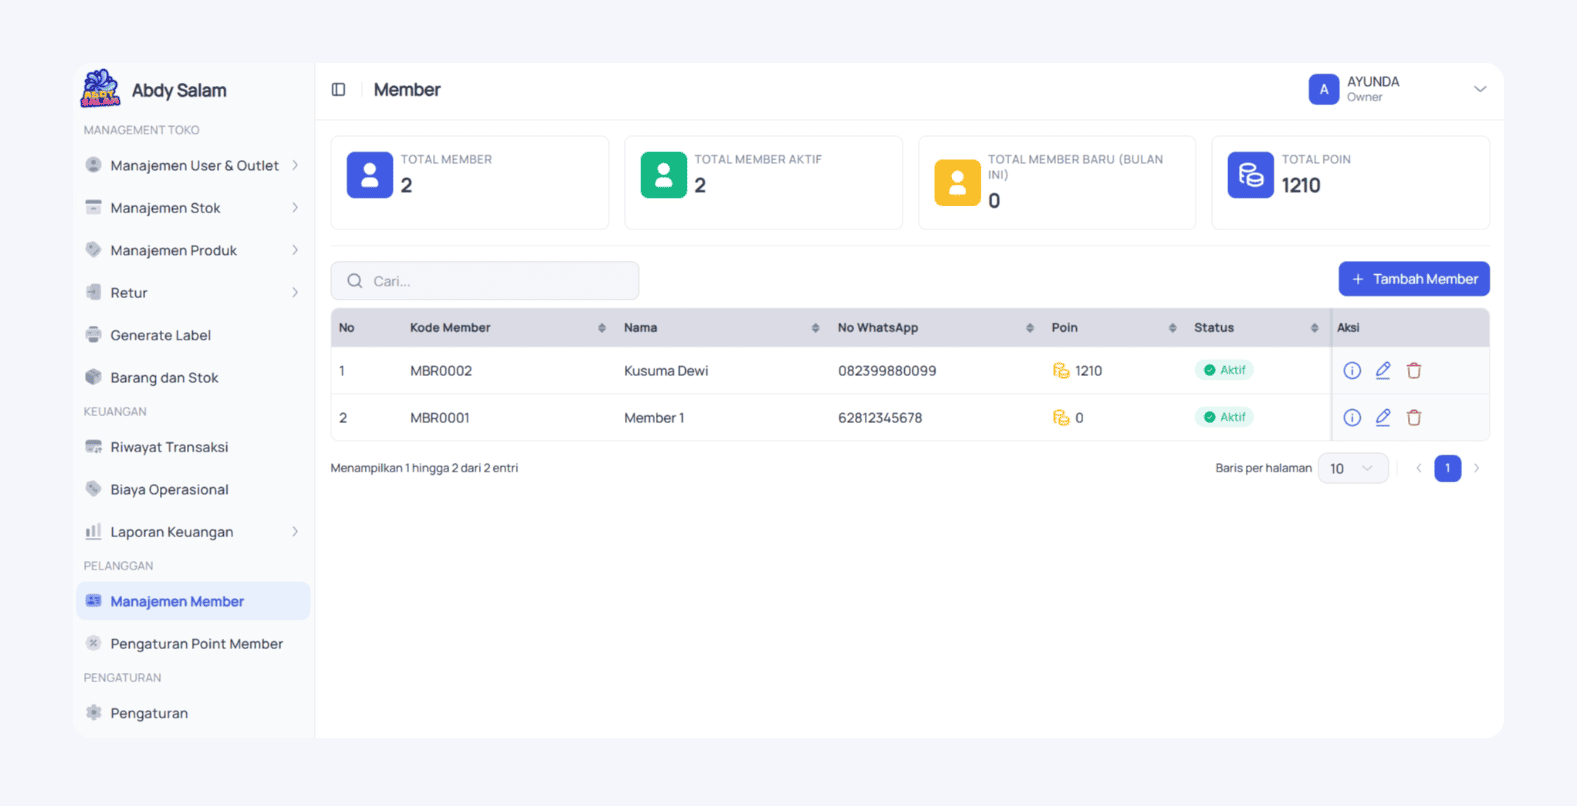Click the Total Member Aktif card icon
The height and width of the screenshot is (806, 1577).
click(664, 175)
